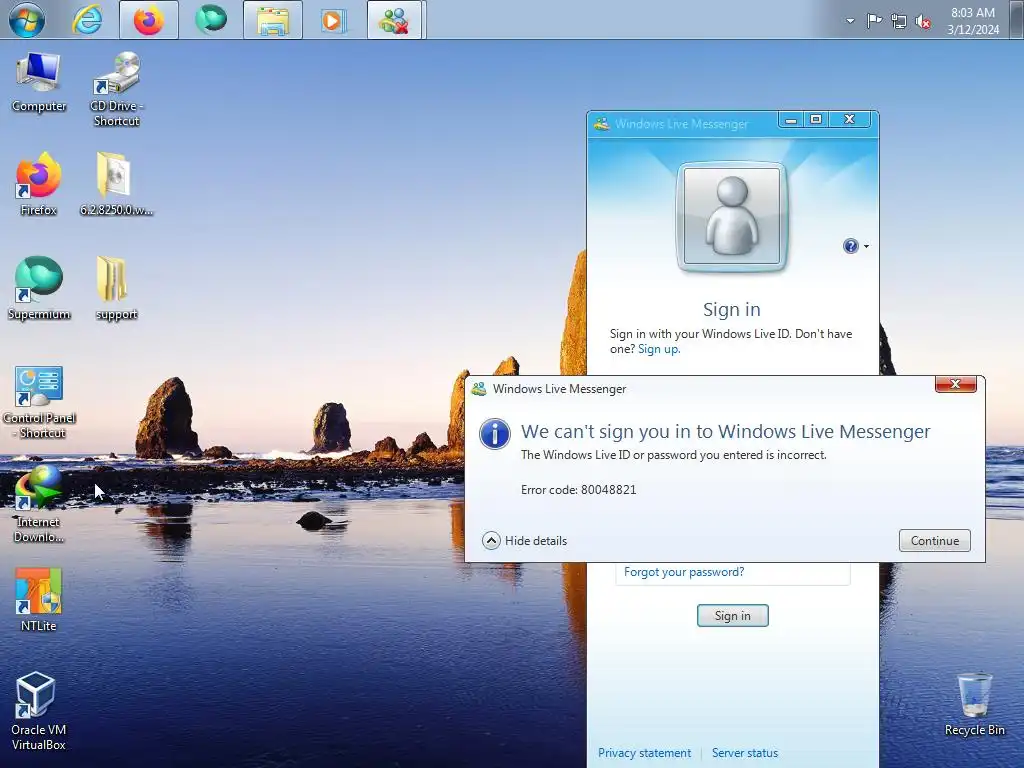
Task: Select the Oracle VM VirtualBox shortcut
Action: coord(38,712)
